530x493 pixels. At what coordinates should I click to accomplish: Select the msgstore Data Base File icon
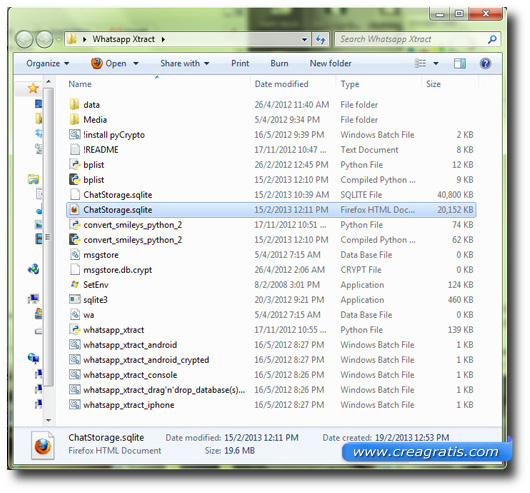(75, 254)
